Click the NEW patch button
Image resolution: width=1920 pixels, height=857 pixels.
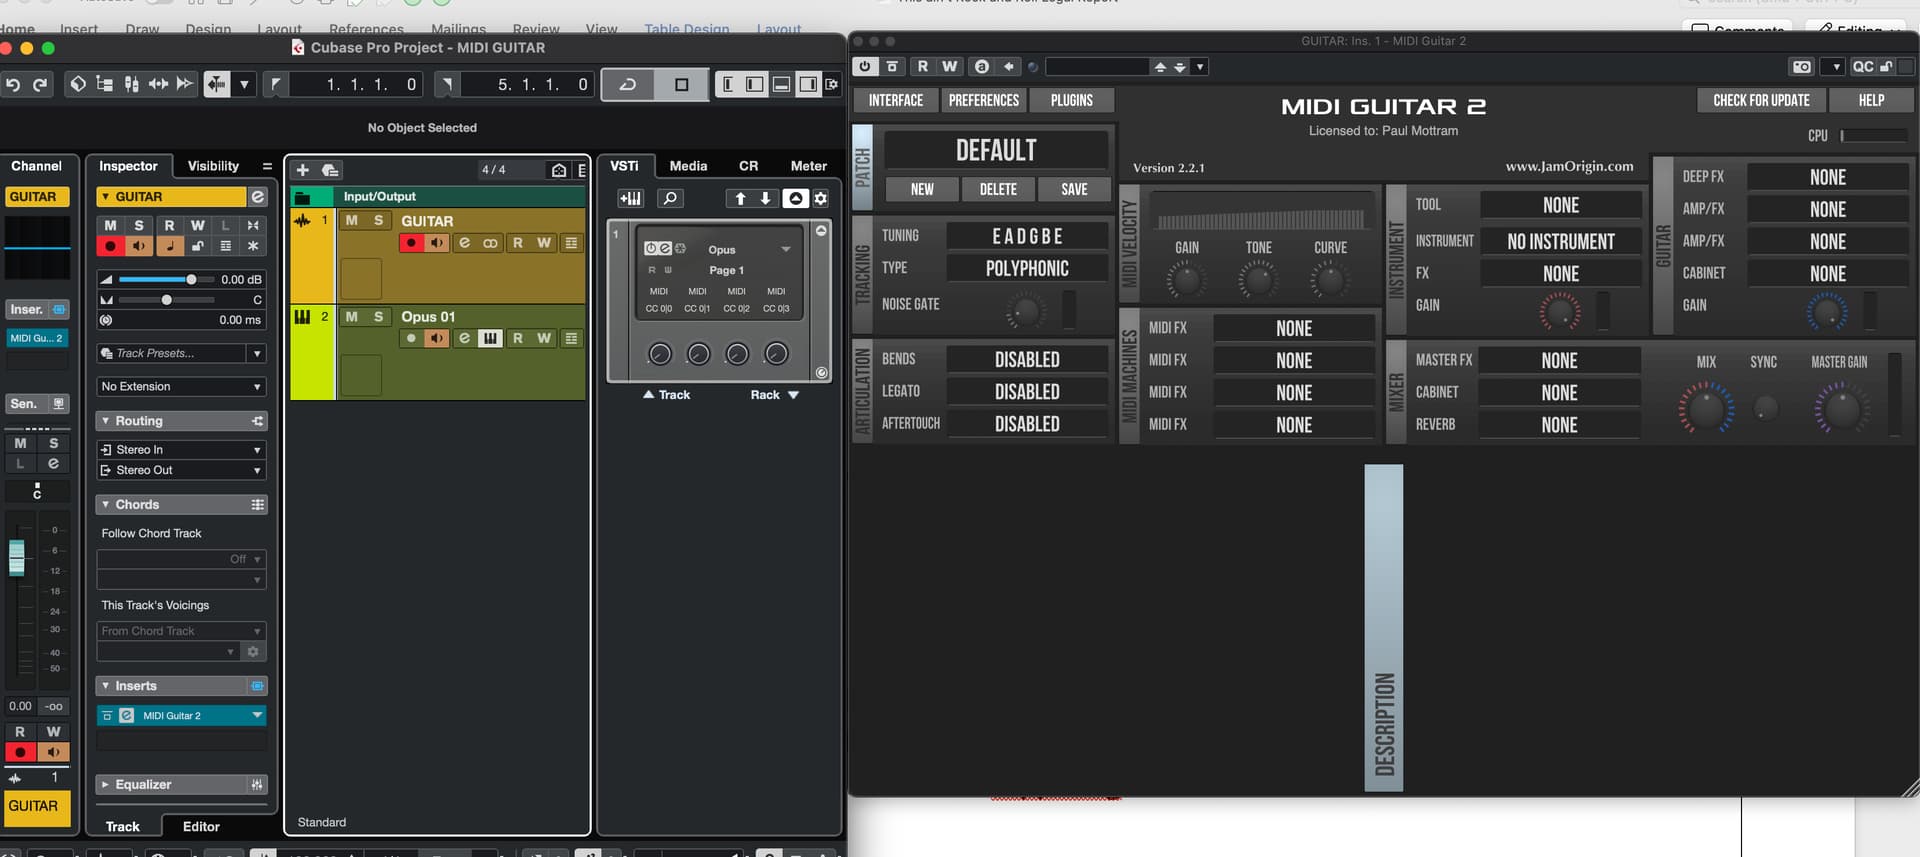(x=922, y=189)
